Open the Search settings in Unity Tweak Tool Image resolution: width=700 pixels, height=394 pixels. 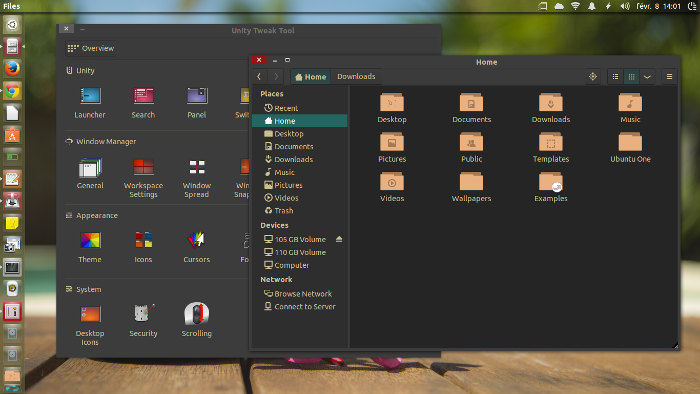click(x=143, y=95)
